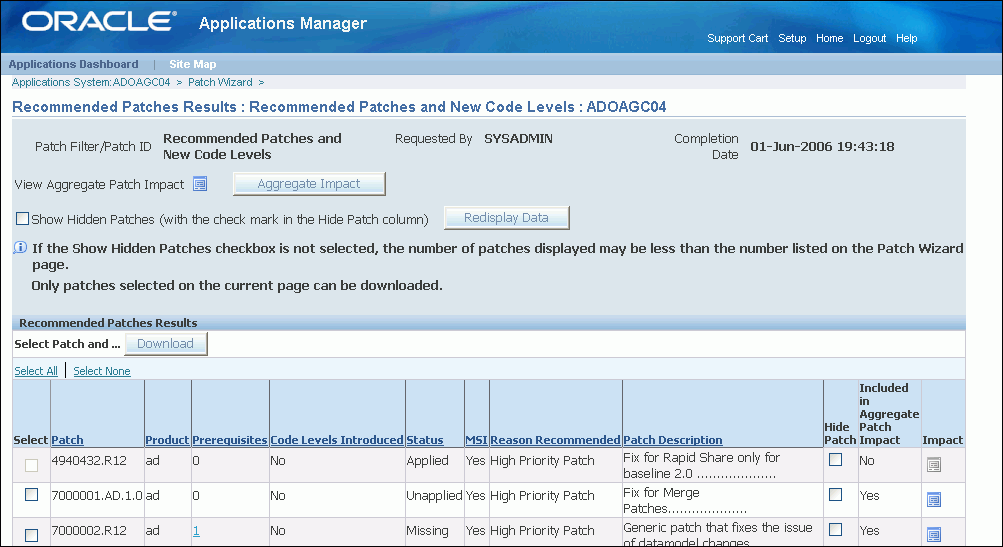Click completion date 01-Jun-2006 19:43:18

pyautogui.click(x=822, y=147)
